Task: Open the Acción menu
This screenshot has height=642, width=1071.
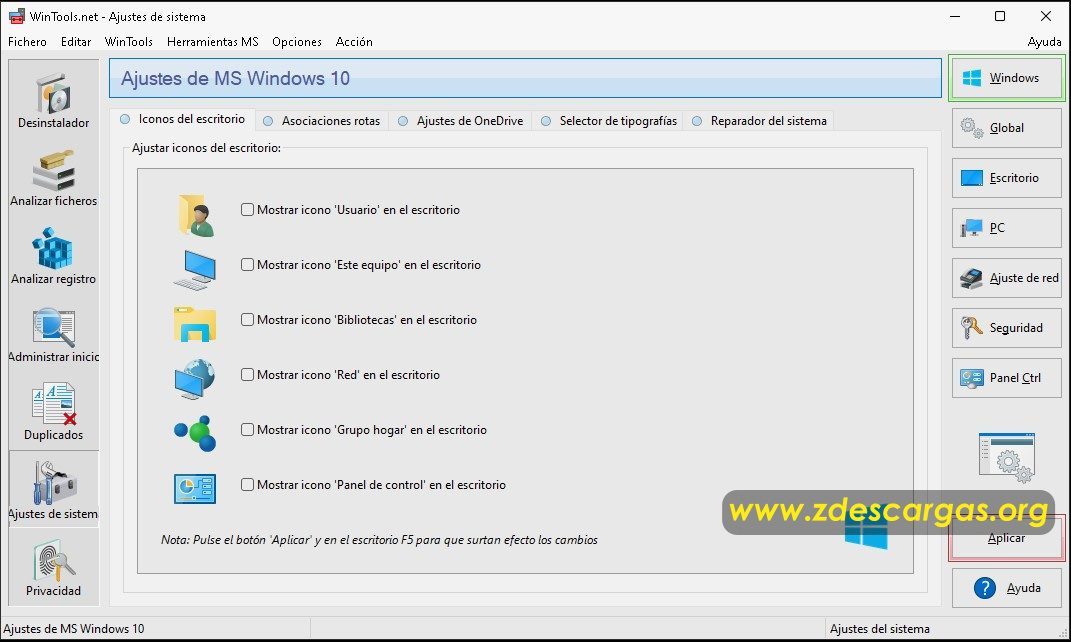Action: [x=354, y=42]
